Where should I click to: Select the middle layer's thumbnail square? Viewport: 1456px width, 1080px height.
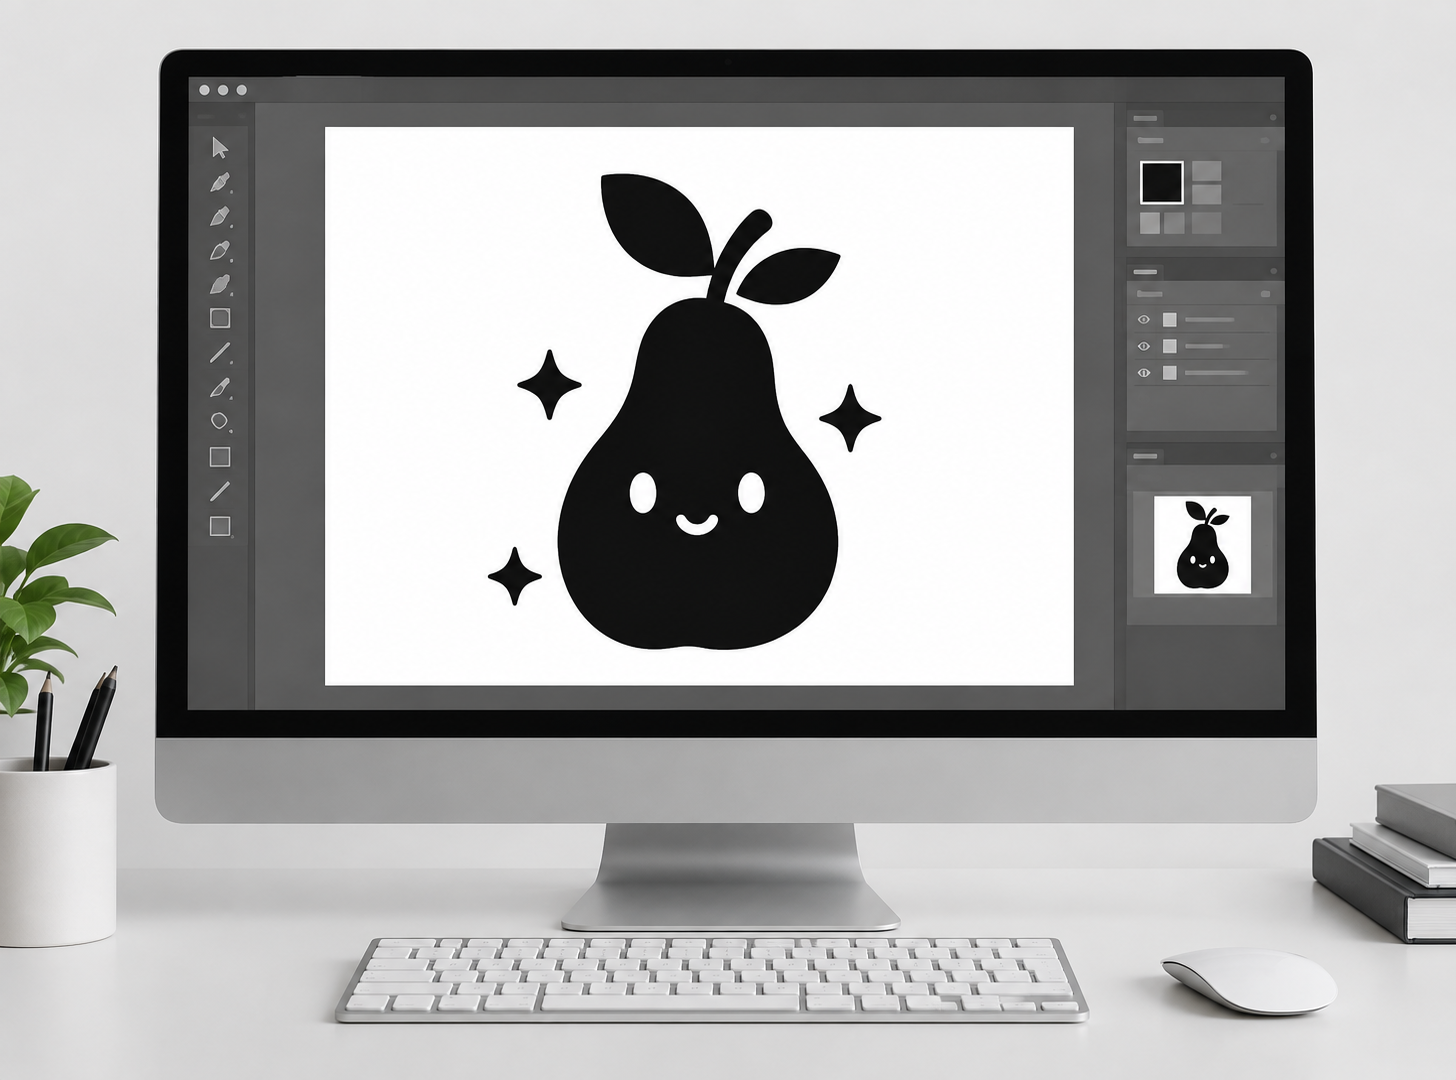click(1169, 346)
